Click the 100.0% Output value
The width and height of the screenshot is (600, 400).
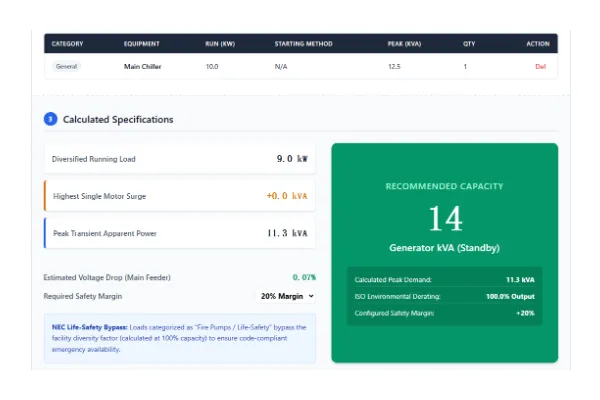pos(510,297)
